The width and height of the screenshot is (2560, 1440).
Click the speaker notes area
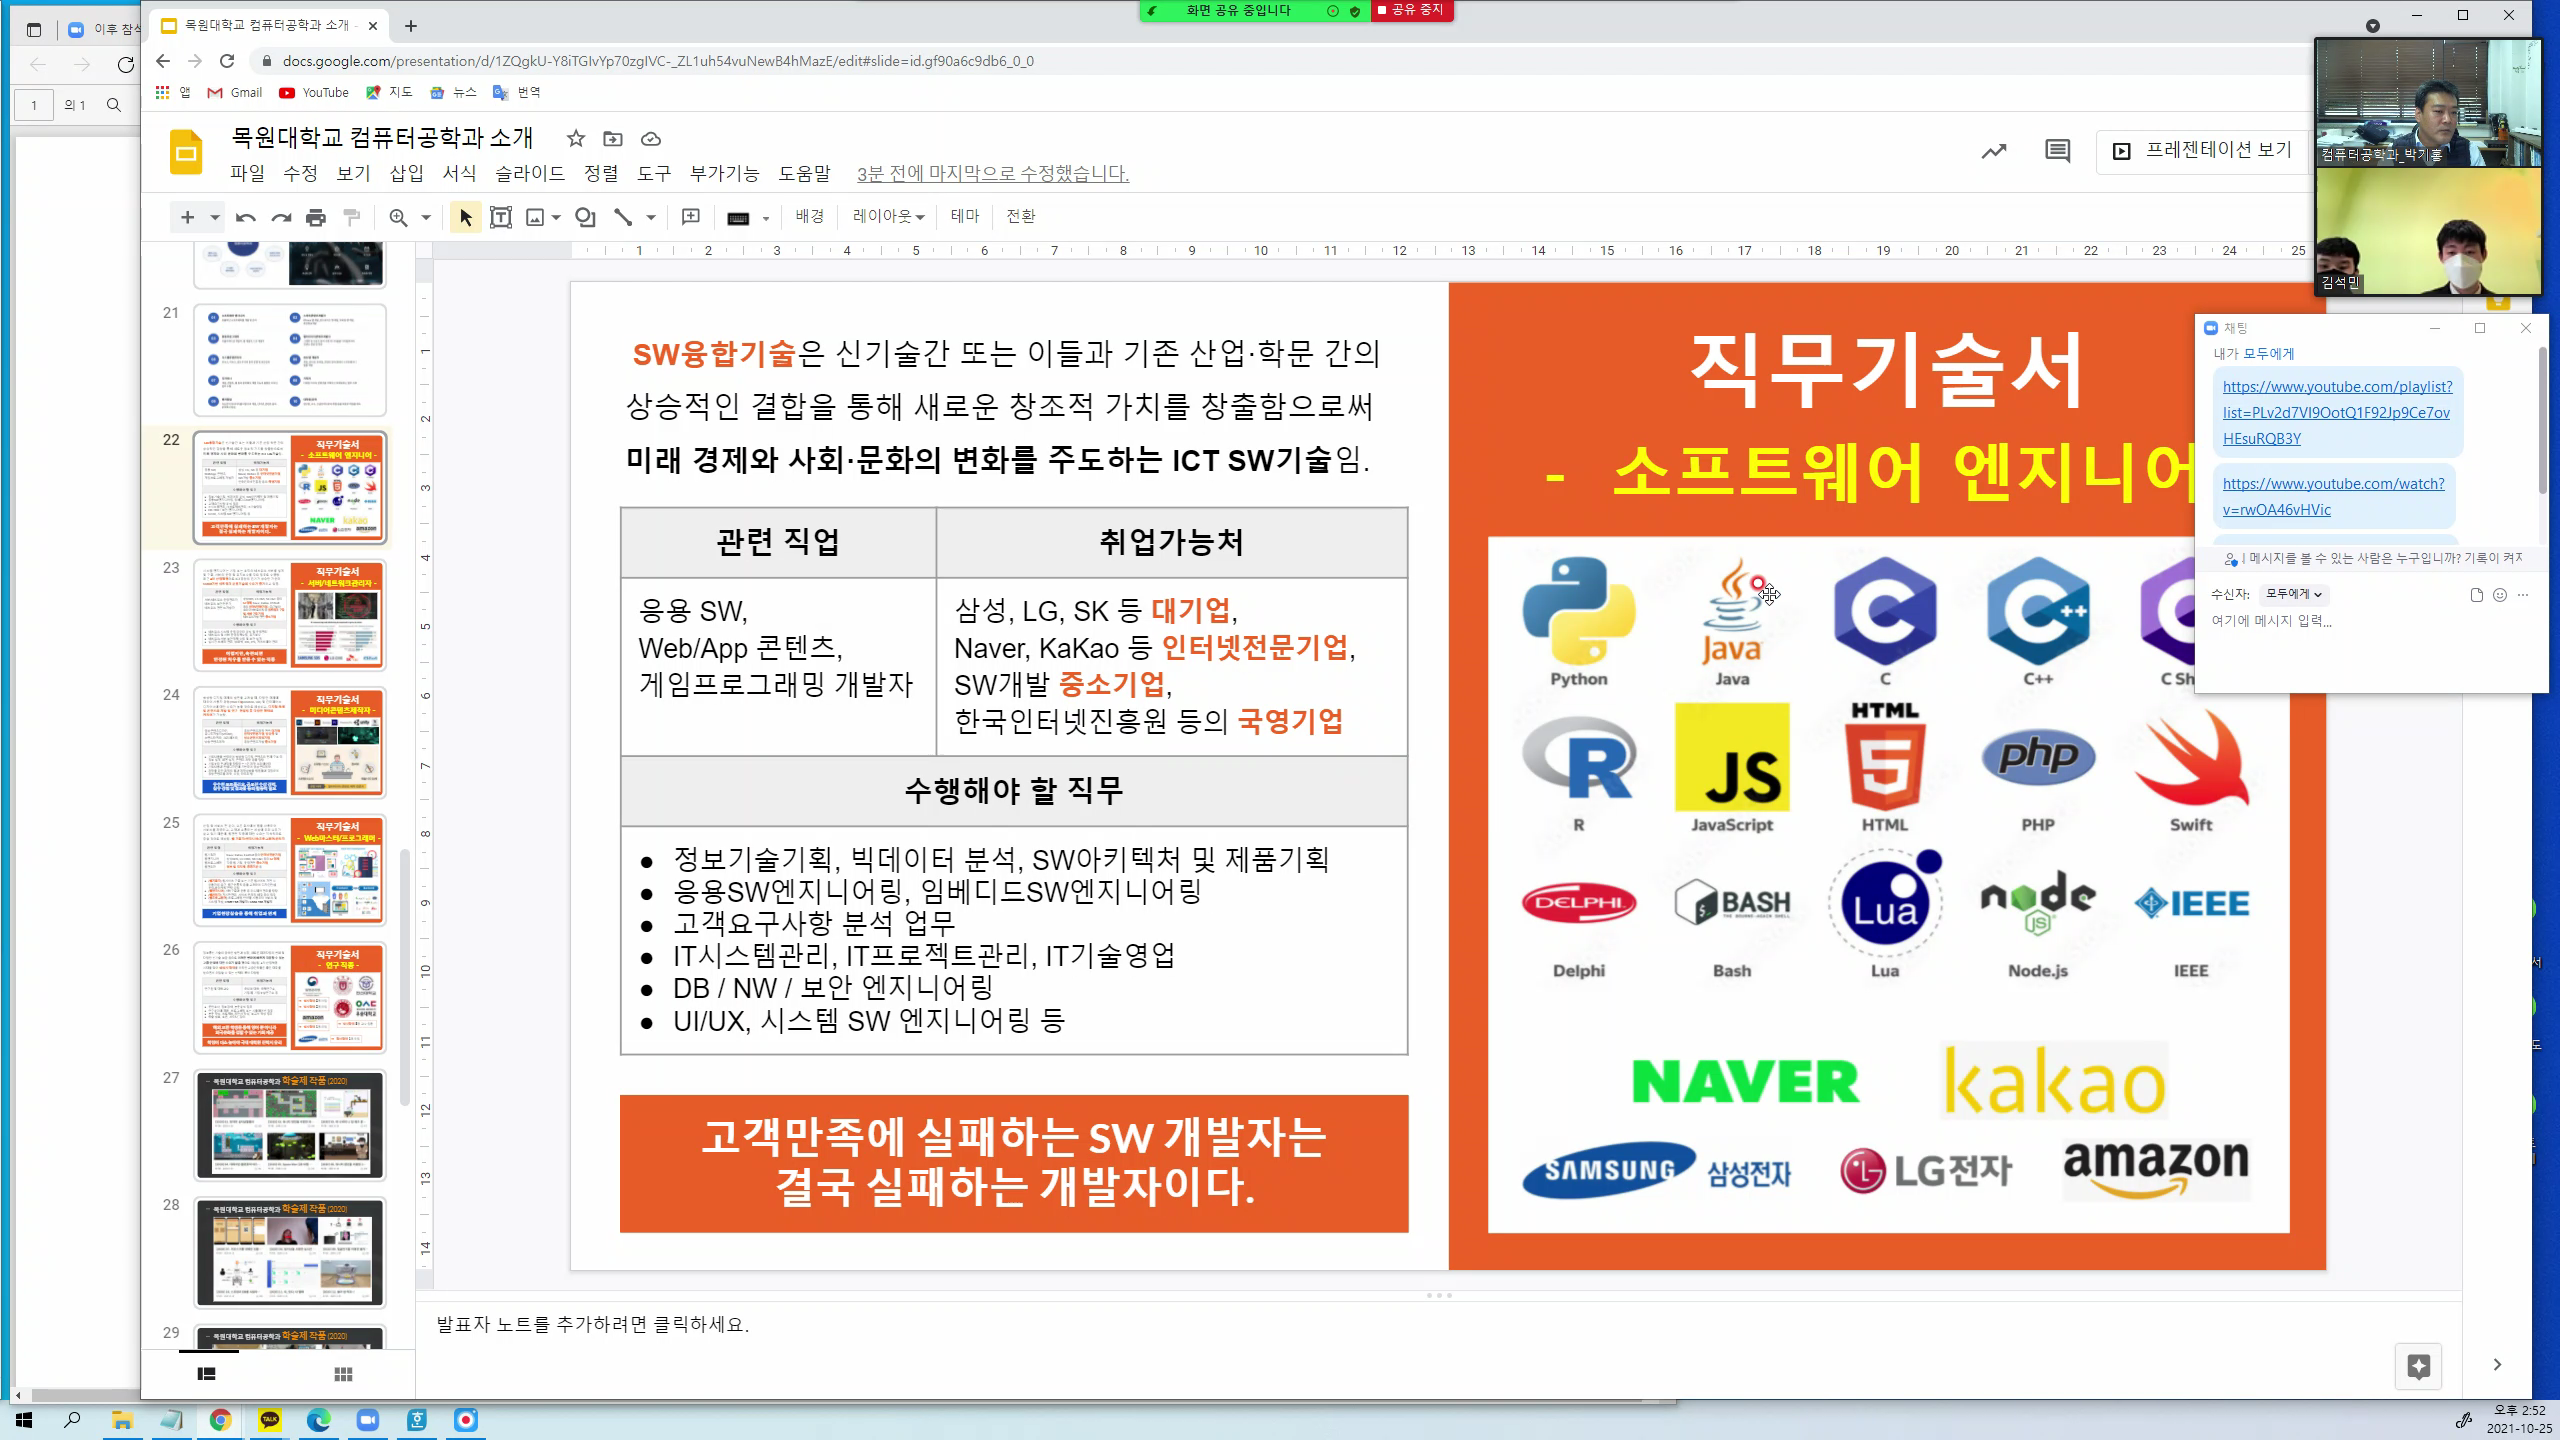click(1438, 1324)
